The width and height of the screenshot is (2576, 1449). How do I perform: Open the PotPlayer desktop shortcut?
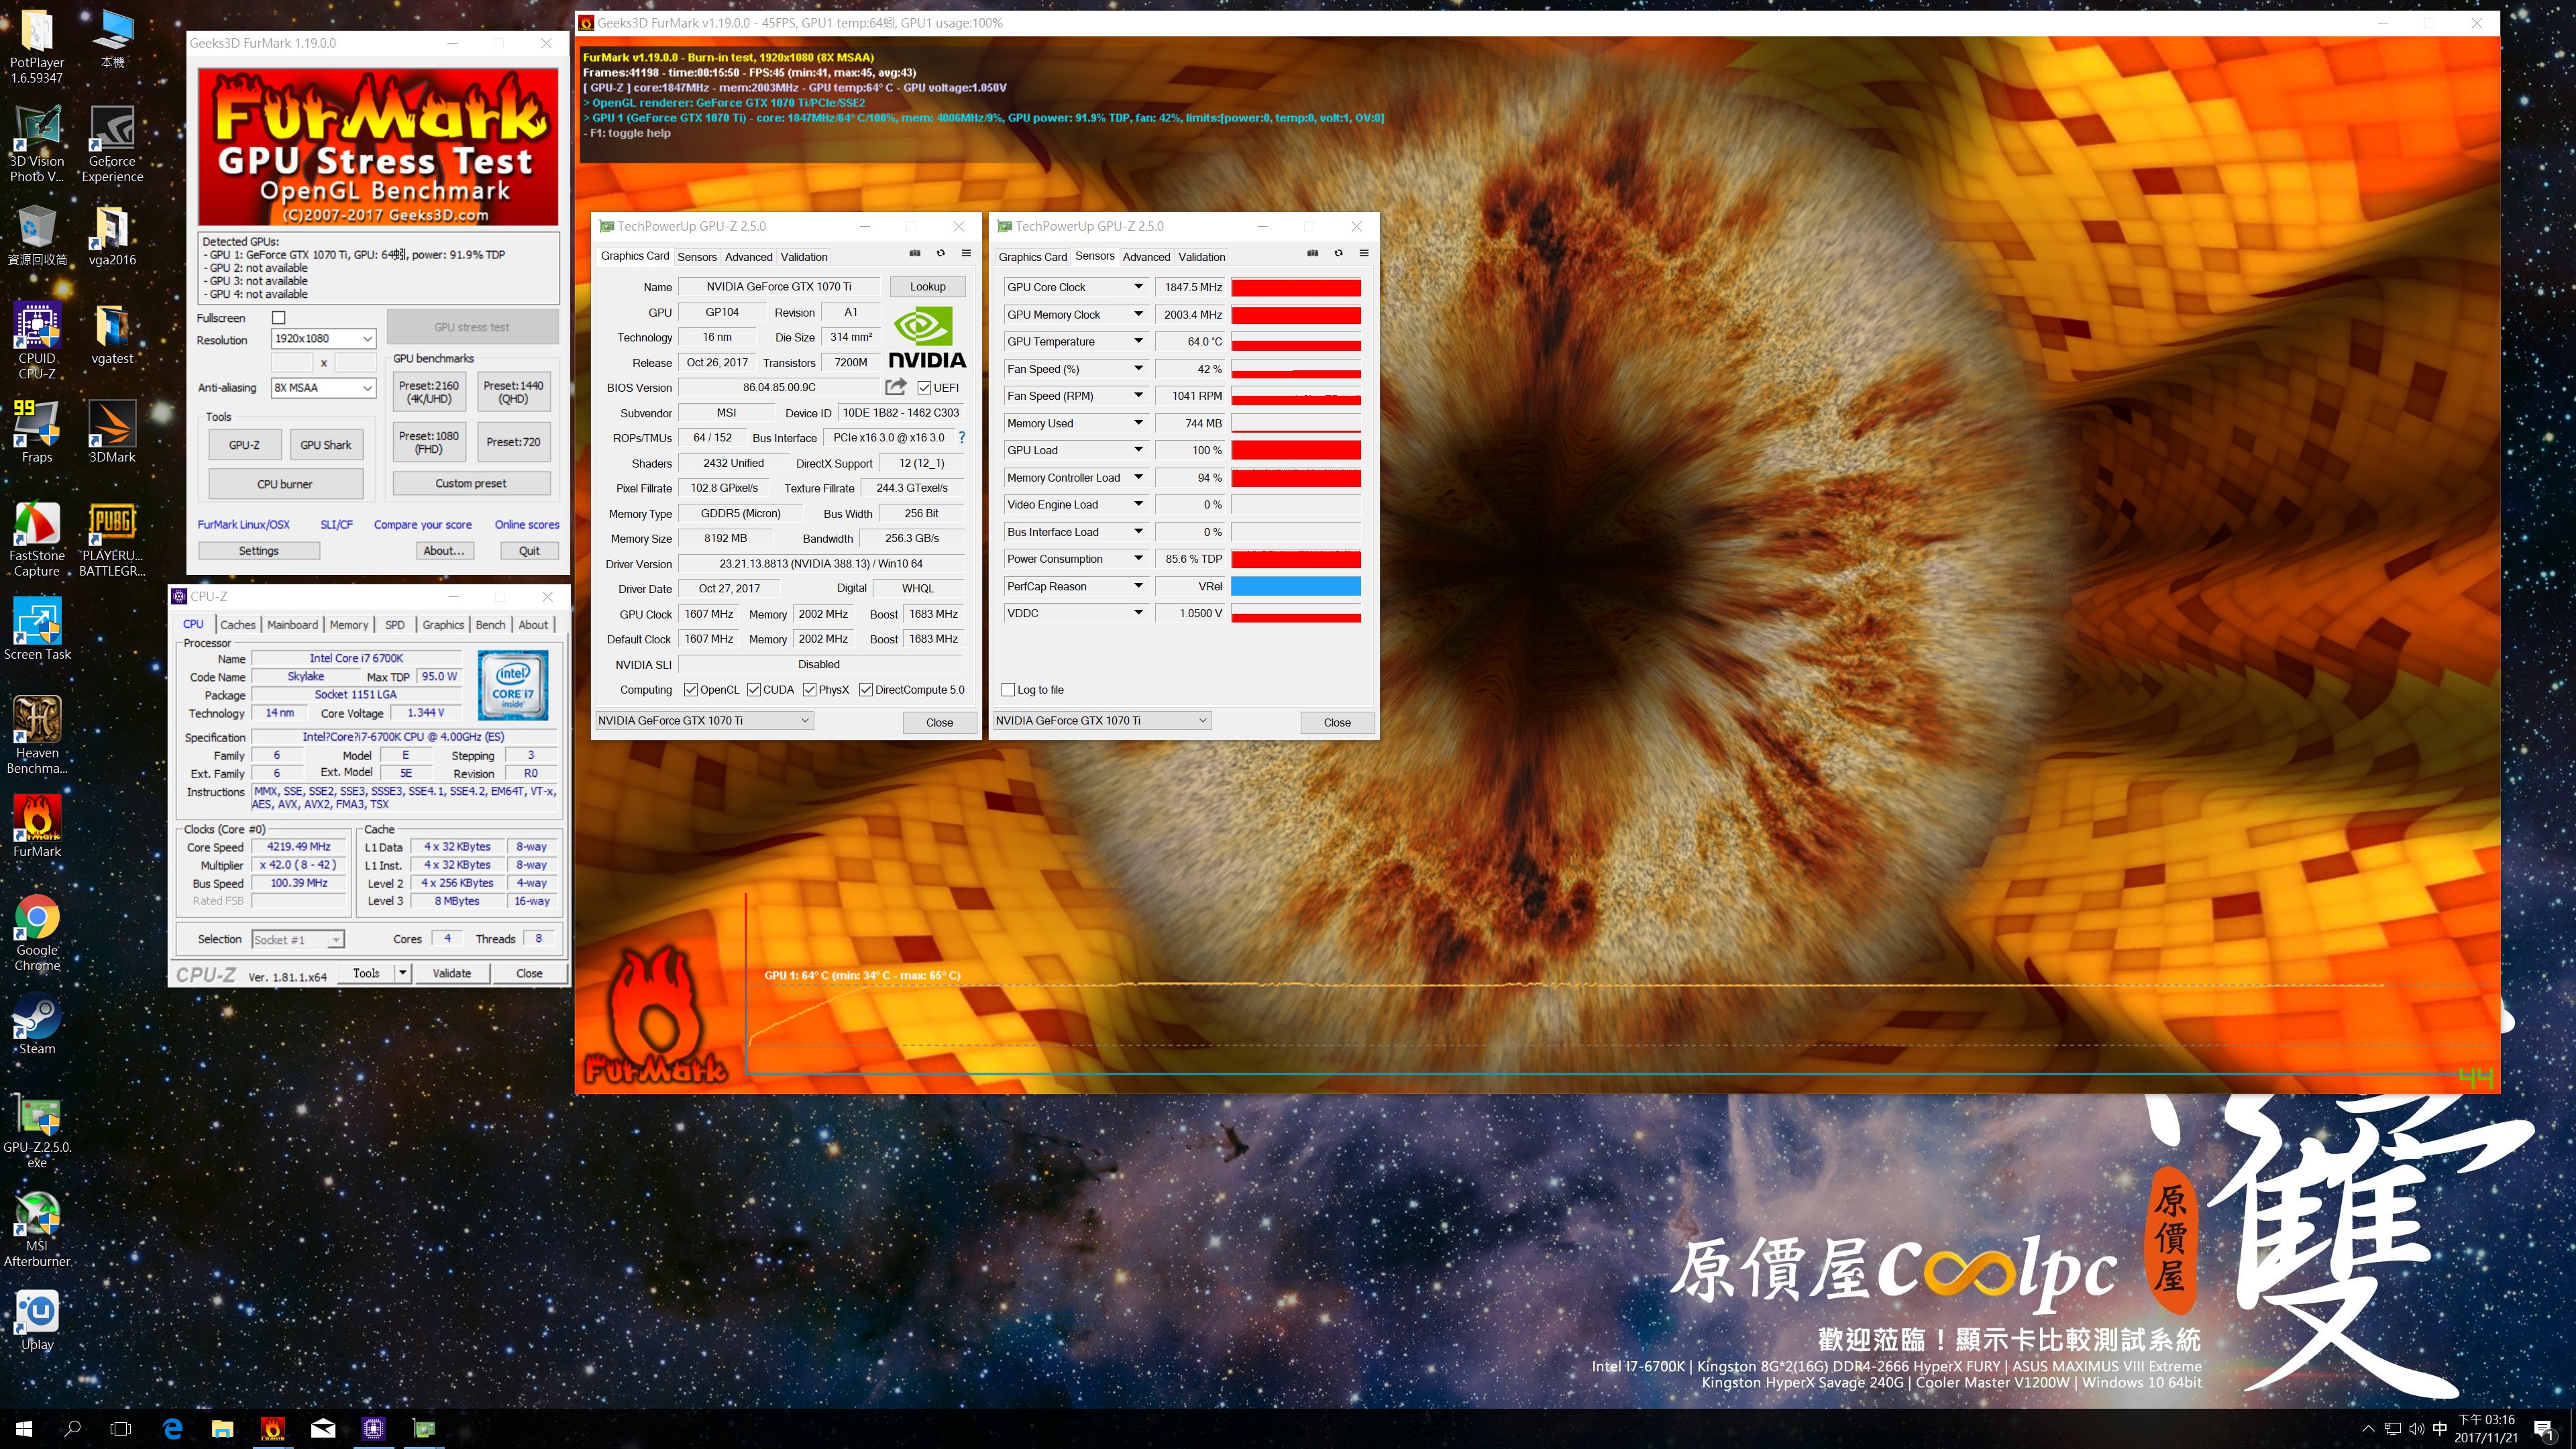(x=37, y=46)
